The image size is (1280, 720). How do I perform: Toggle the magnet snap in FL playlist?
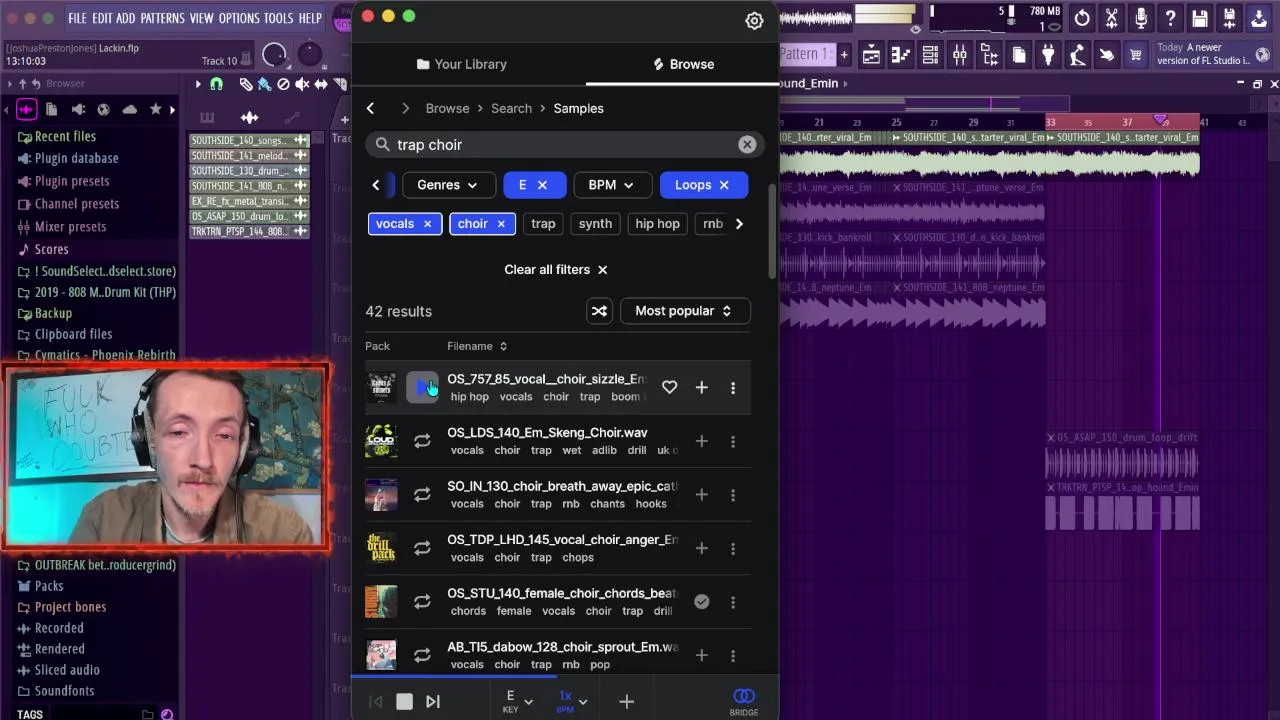pyautogui.click(x=216, y=84)
